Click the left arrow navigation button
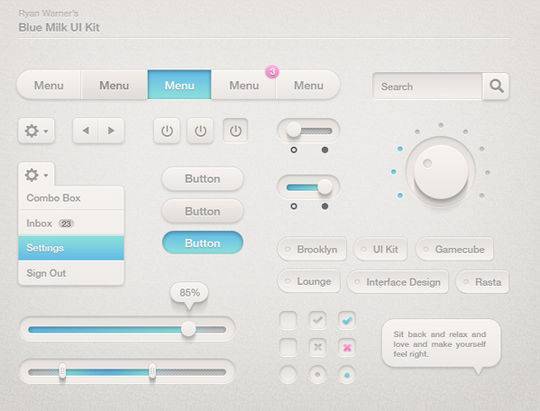The height and width of the screenshot is (411, 540). point(86,131)
